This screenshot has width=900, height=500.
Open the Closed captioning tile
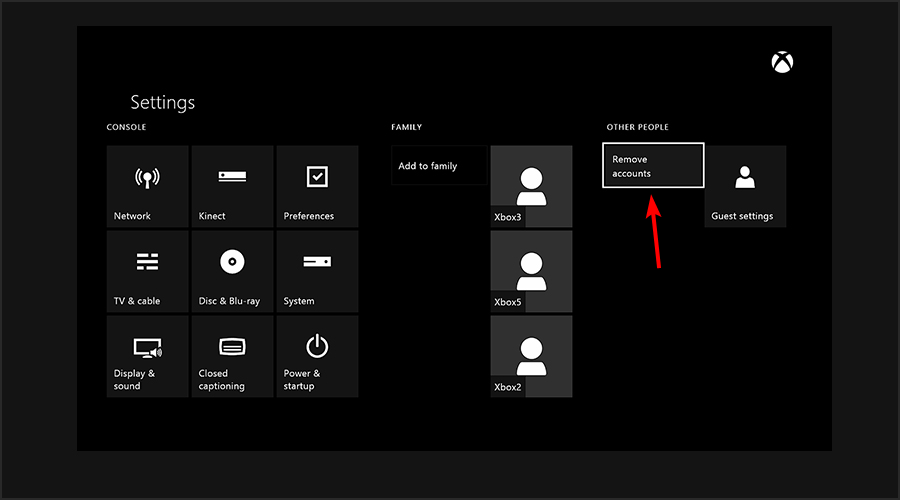pyautogui.click(x=232, y=356)
